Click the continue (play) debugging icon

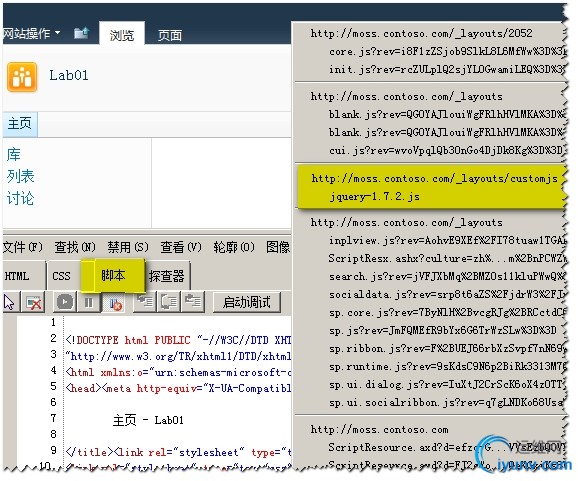click(x=65, y=303)
